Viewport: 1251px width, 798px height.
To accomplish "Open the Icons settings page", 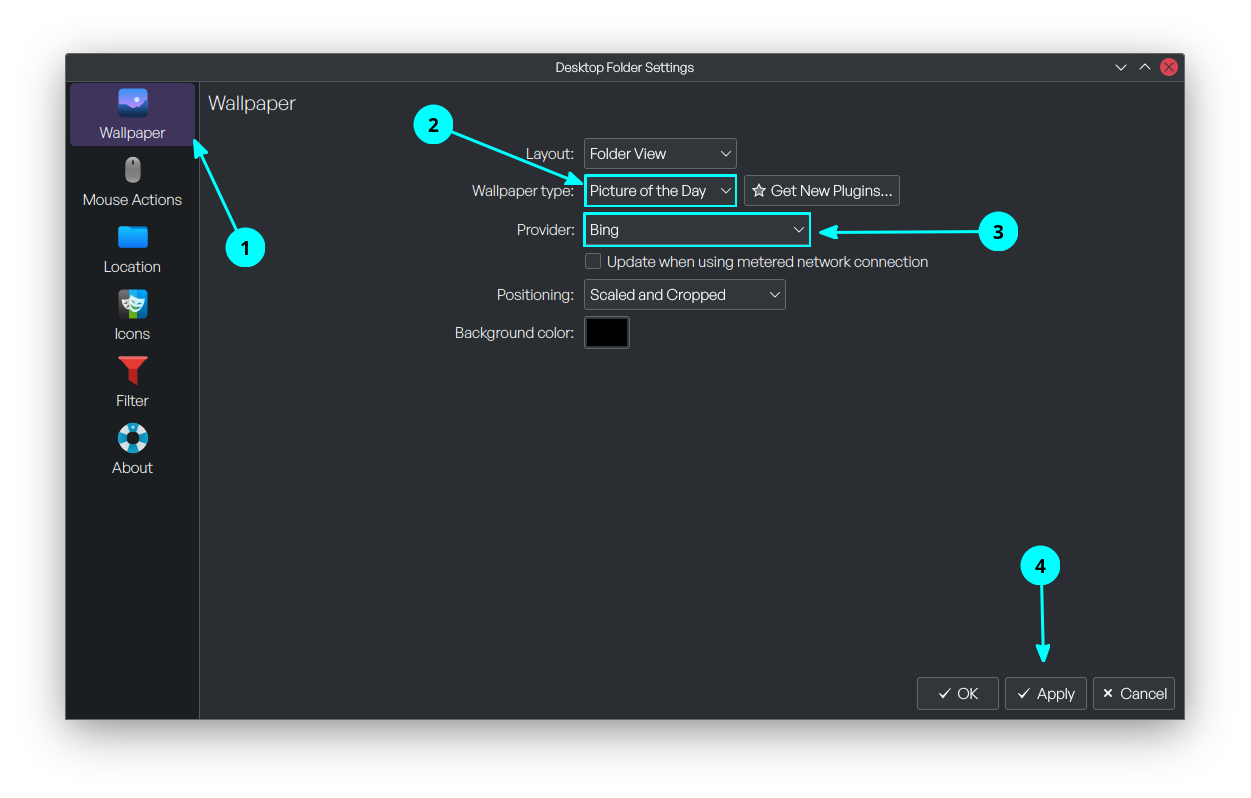I will pyautogui.click(x=132, y=305).
